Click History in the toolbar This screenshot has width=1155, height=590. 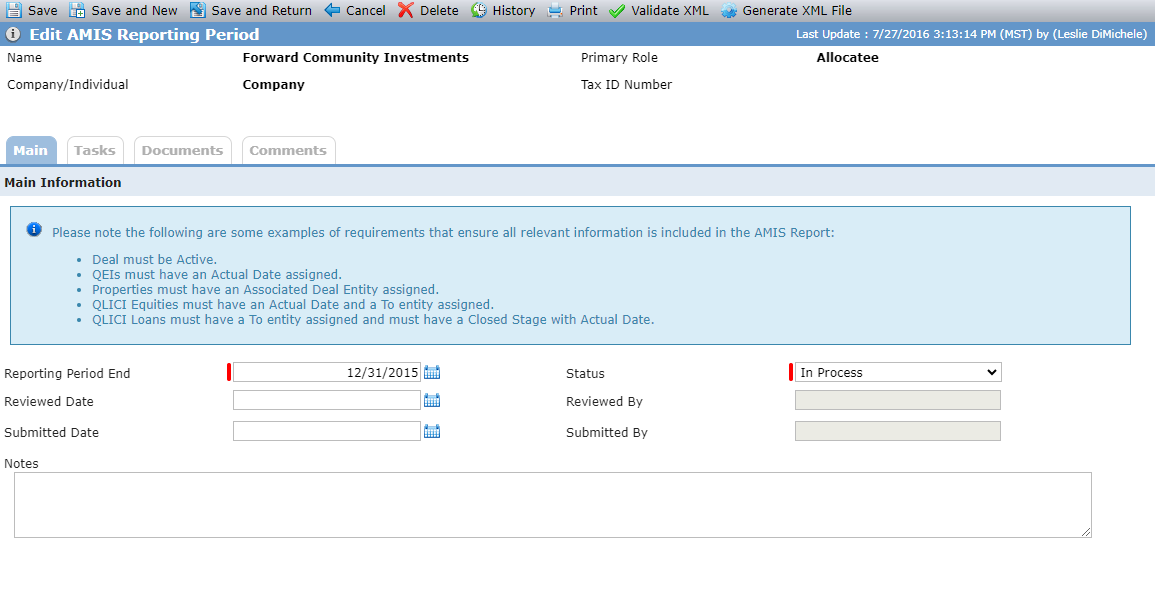(514, 11)
